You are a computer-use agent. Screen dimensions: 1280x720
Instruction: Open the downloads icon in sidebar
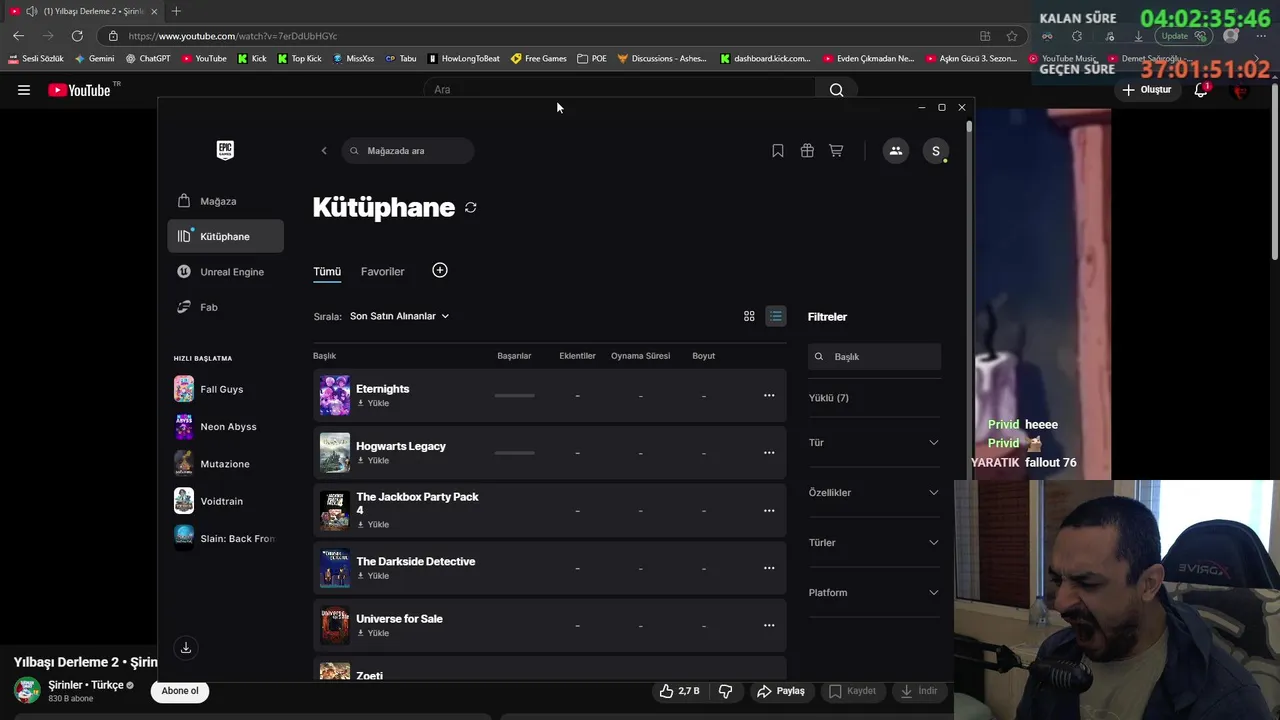186,648
